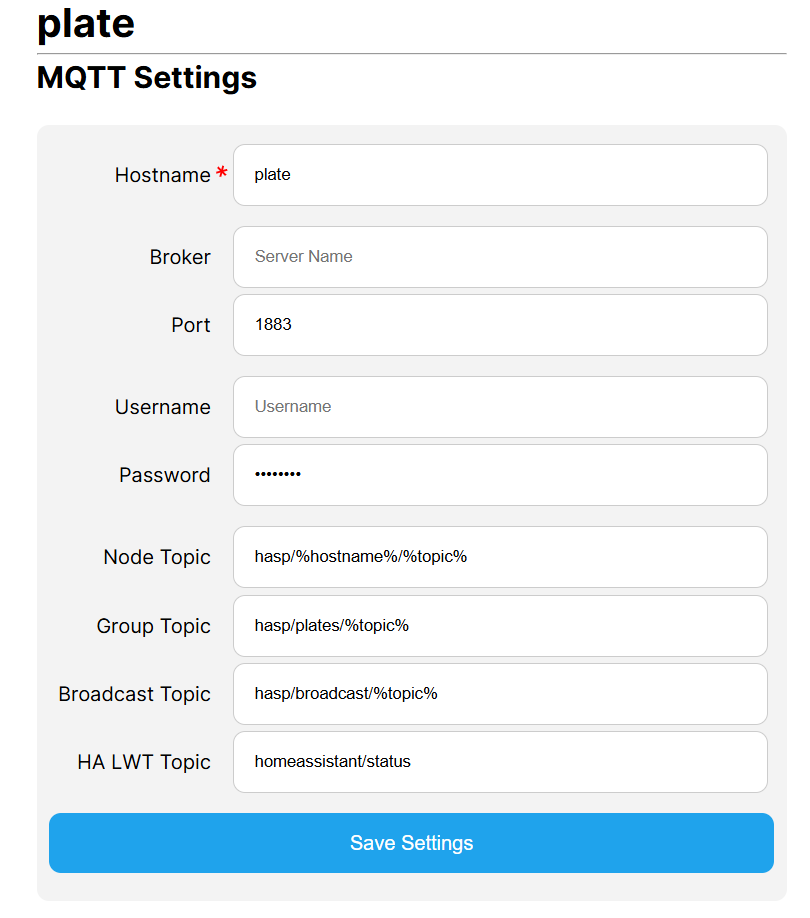Click the Save Settings button

(411, 842)
